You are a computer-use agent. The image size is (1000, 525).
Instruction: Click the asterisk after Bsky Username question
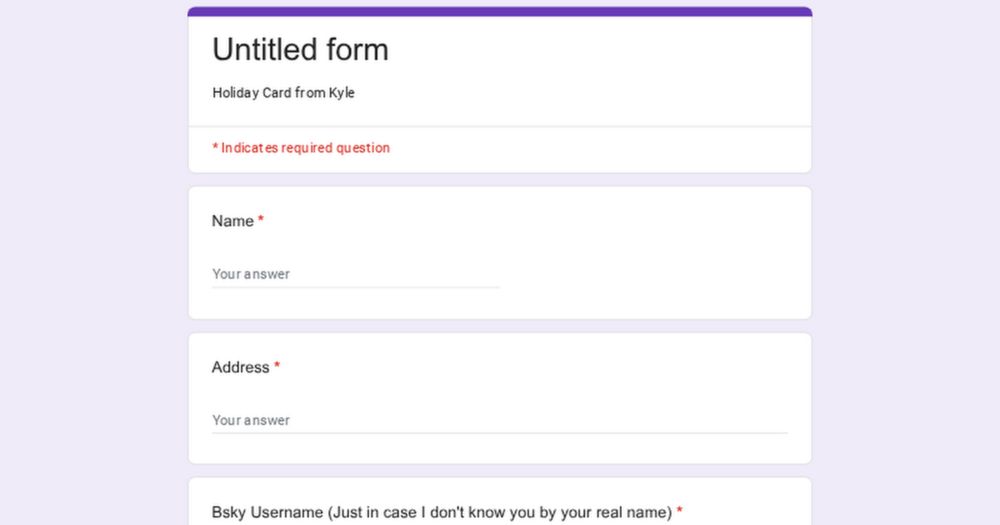coord(680,511)
